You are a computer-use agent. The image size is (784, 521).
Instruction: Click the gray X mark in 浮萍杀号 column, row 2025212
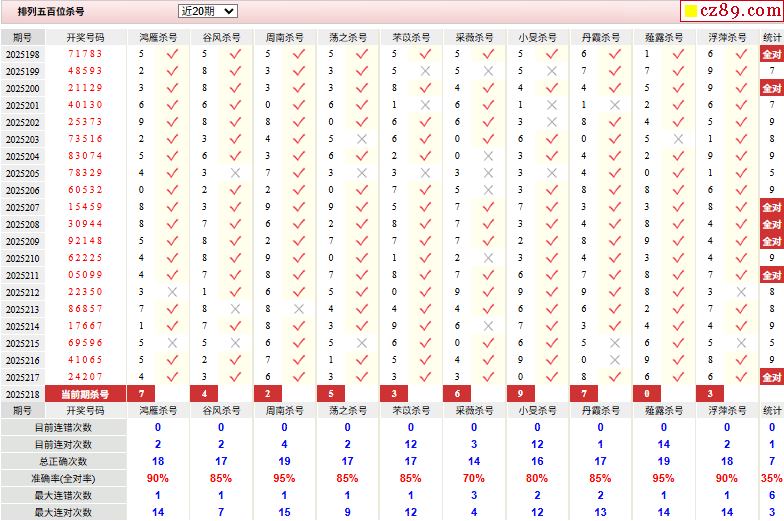[741, 292]
